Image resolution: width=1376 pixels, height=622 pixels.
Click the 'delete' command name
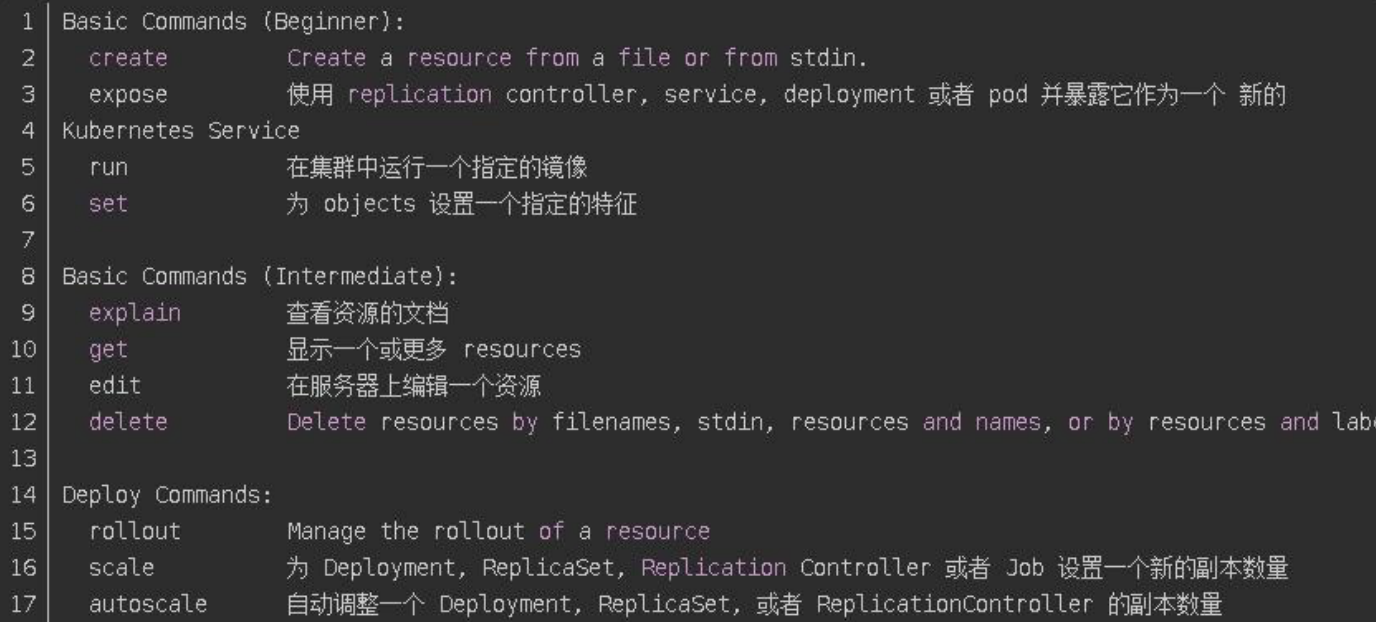(x=128, y=422)
